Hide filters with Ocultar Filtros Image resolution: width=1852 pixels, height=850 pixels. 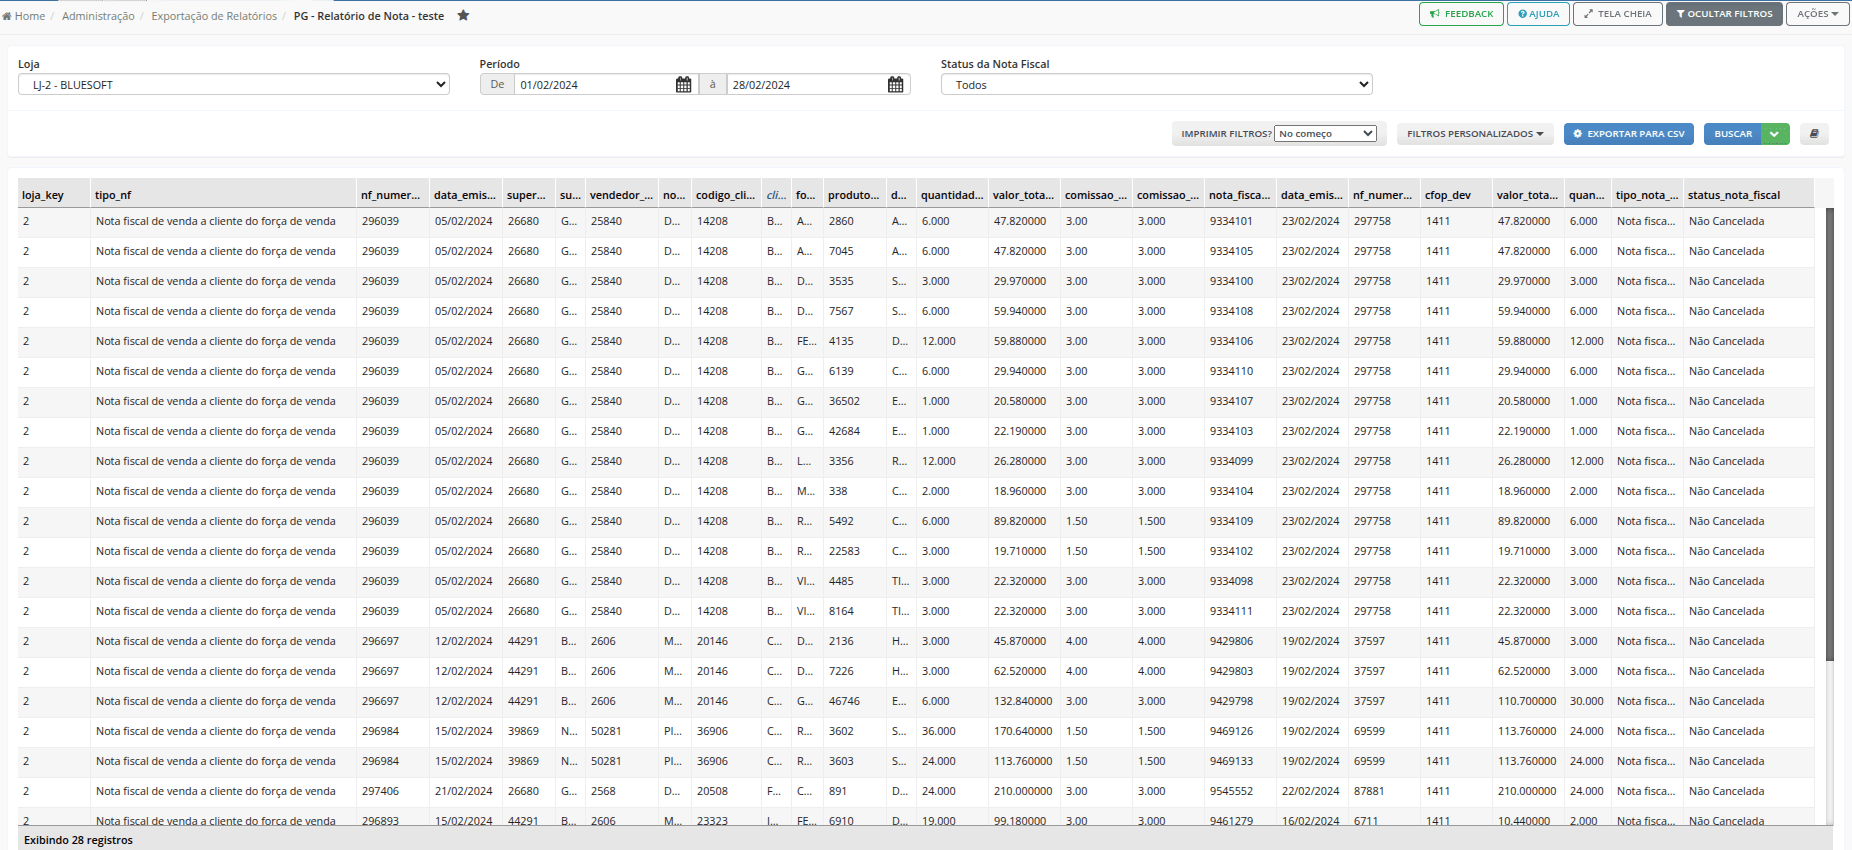1724,14
